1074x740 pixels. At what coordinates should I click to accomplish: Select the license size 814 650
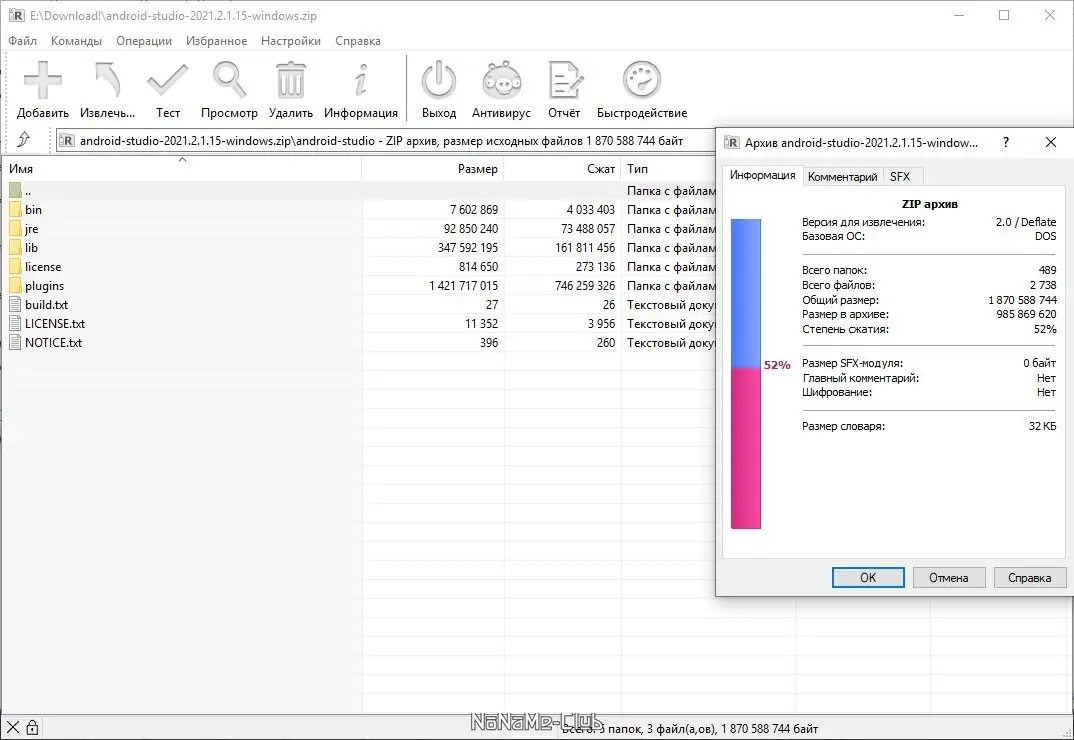478,267
